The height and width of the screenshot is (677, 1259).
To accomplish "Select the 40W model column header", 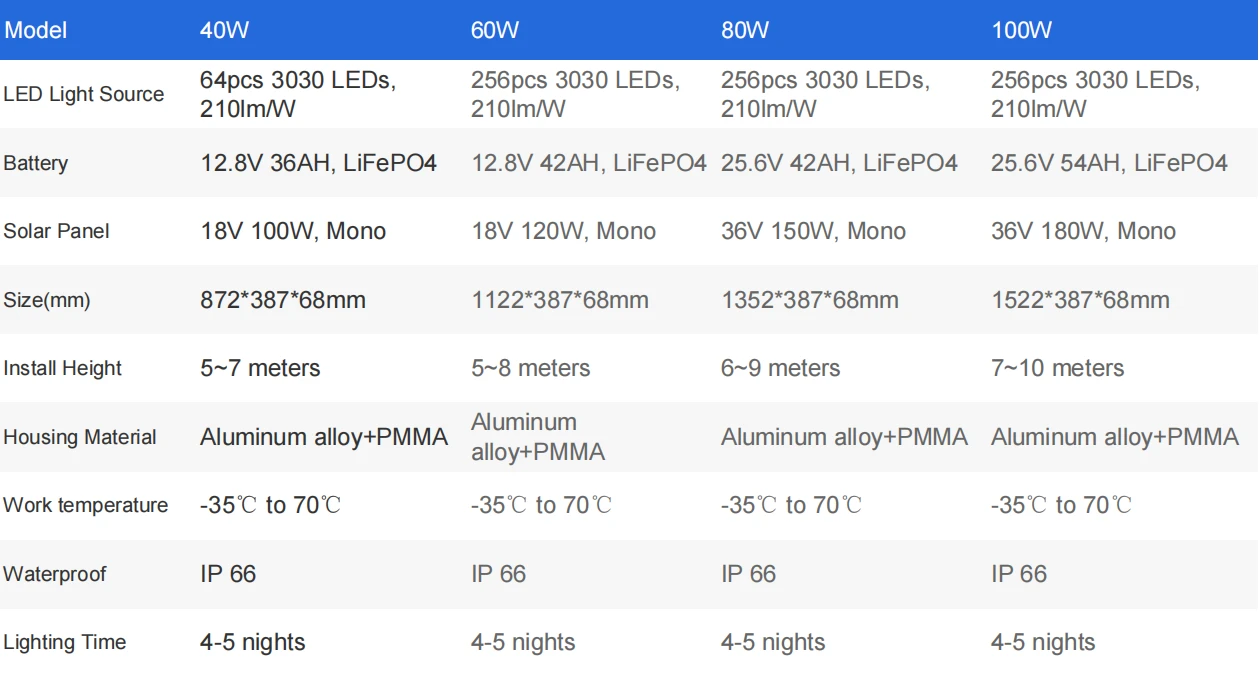I will tap(224, 30).
